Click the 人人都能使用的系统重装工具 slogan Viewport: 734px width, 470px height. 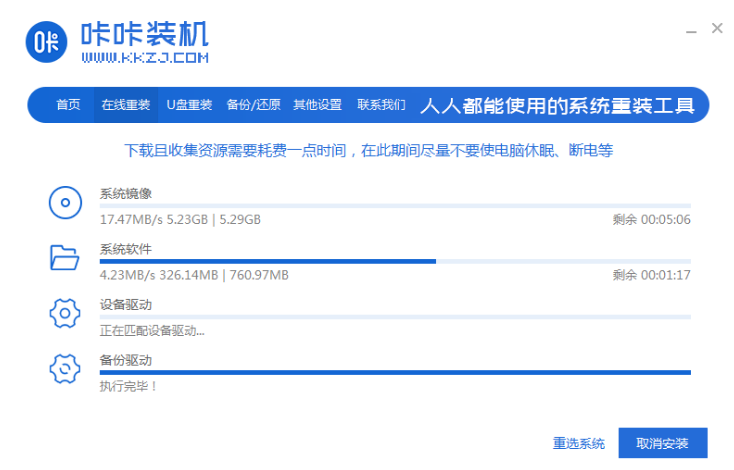click(557, 105)
